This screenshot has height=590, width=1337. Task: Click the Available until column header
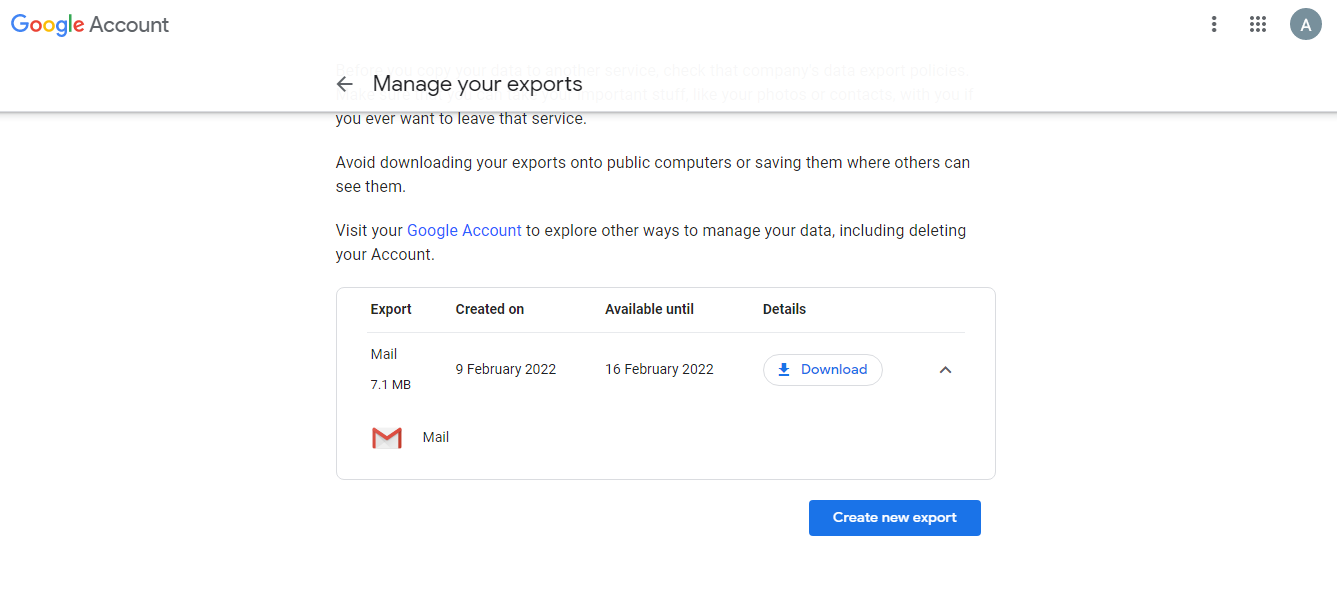click(649, 309)
